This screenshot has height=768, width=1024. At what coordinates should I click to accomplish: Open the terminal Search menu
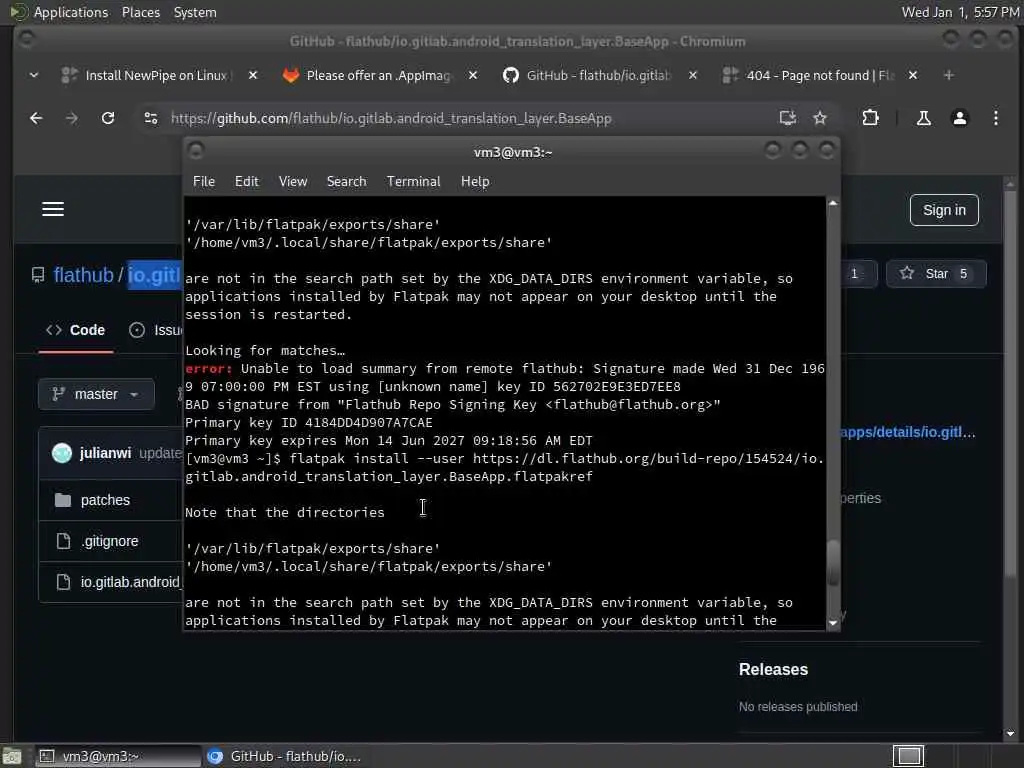pyautogui.click(x=346, y=182)
